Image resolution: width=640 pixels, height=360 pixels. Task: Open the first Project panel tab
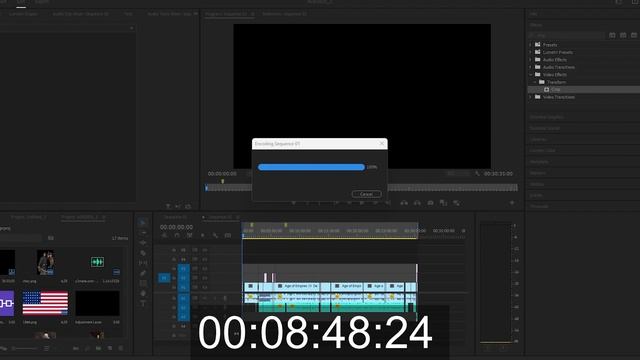tap(29, 217)
